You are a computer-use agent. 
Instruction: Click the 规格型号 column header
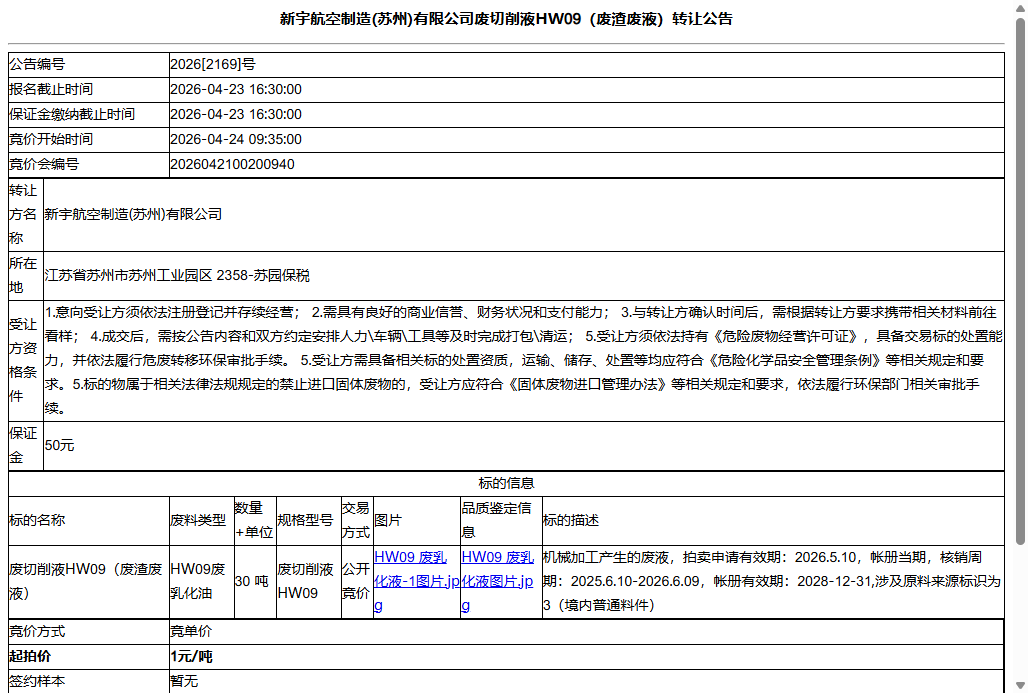click(309, 521)
